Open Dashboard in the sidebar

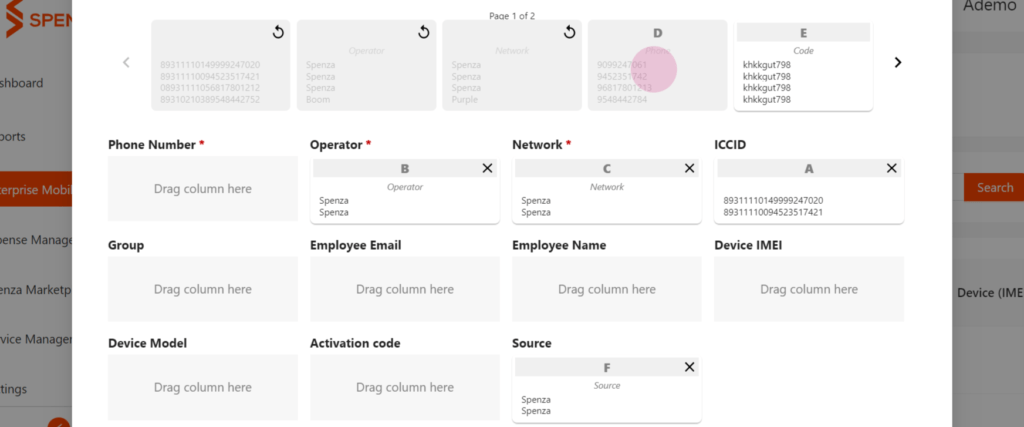[x=22, y=83]
